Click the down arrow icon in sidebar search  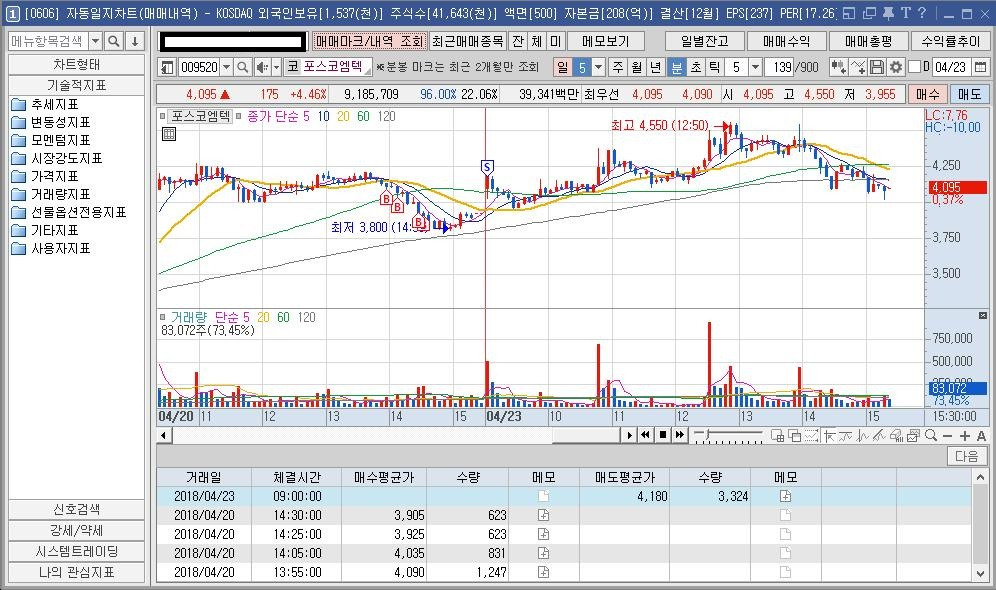(x=135, y=41)
